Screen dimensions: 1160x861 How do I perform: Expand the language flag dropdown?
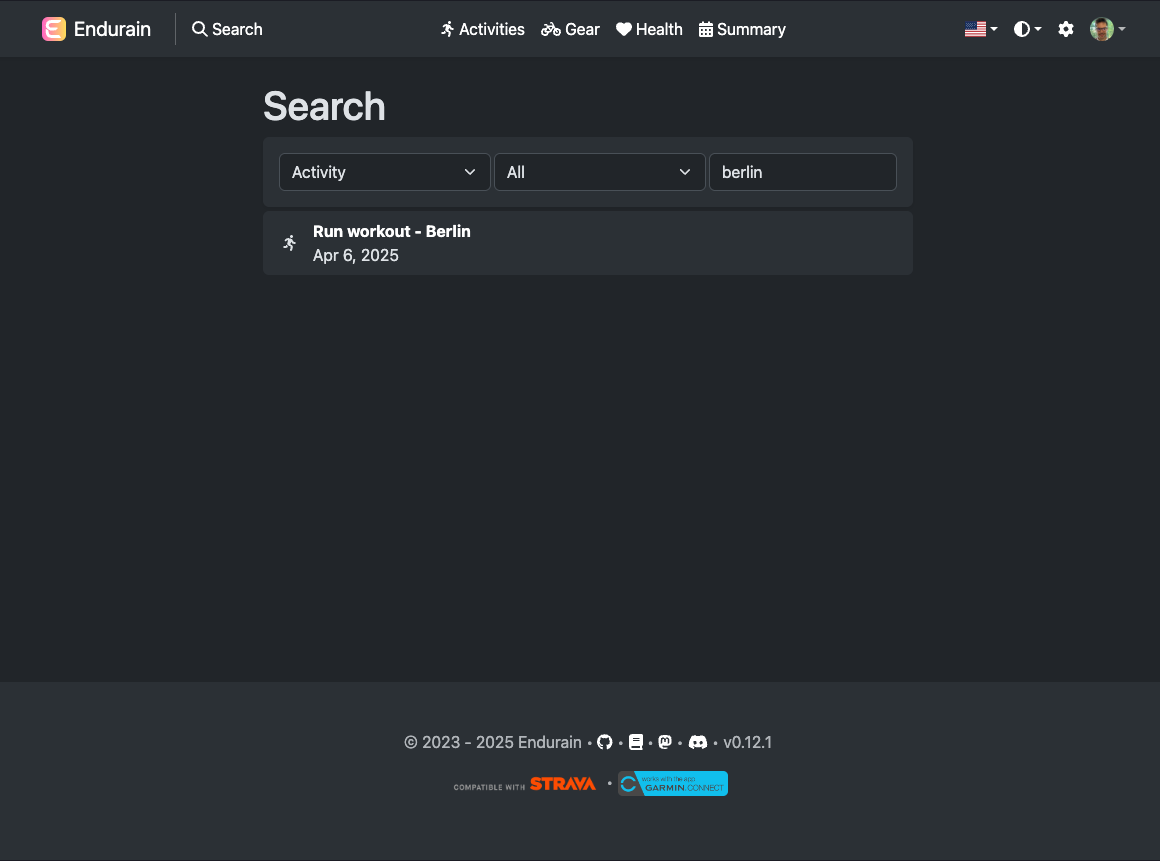click(x=981, y=29)
